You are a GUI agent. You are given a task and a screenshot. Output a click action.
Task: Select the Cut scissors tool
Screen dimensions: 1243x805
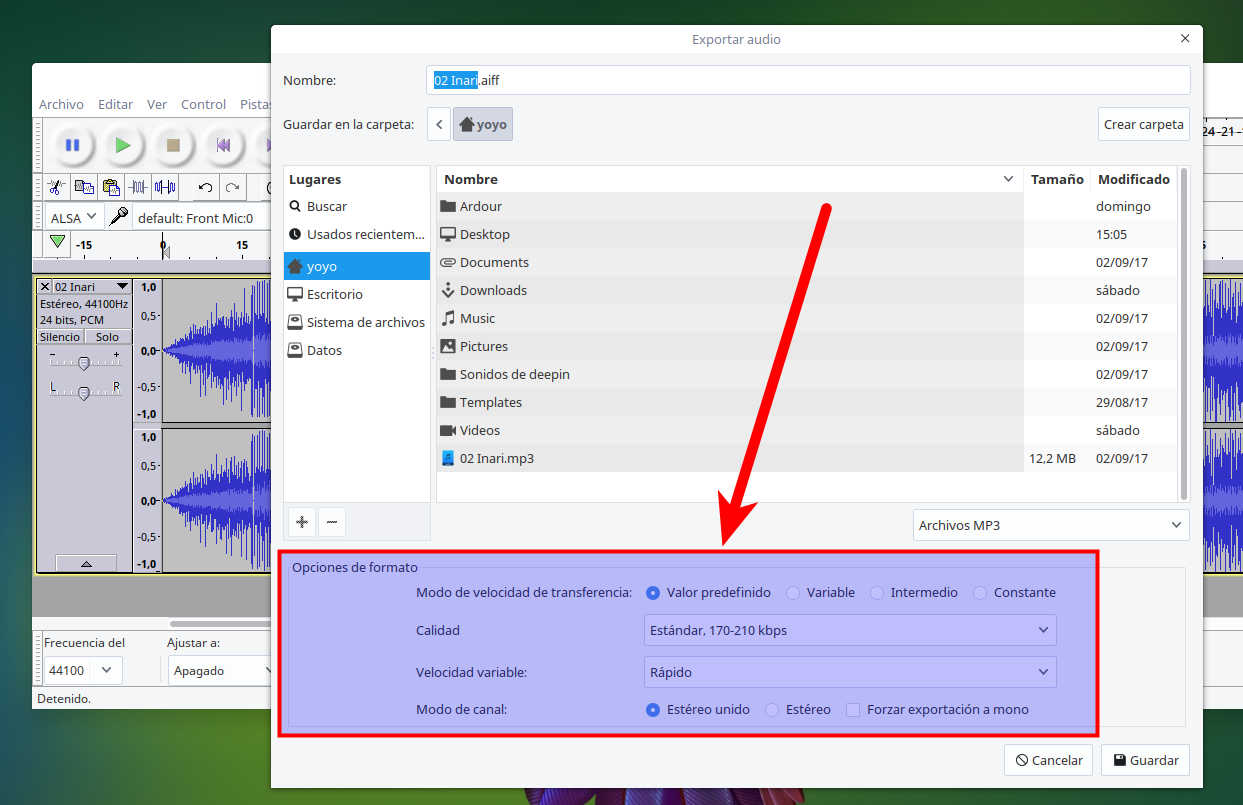tap(57, 187)
